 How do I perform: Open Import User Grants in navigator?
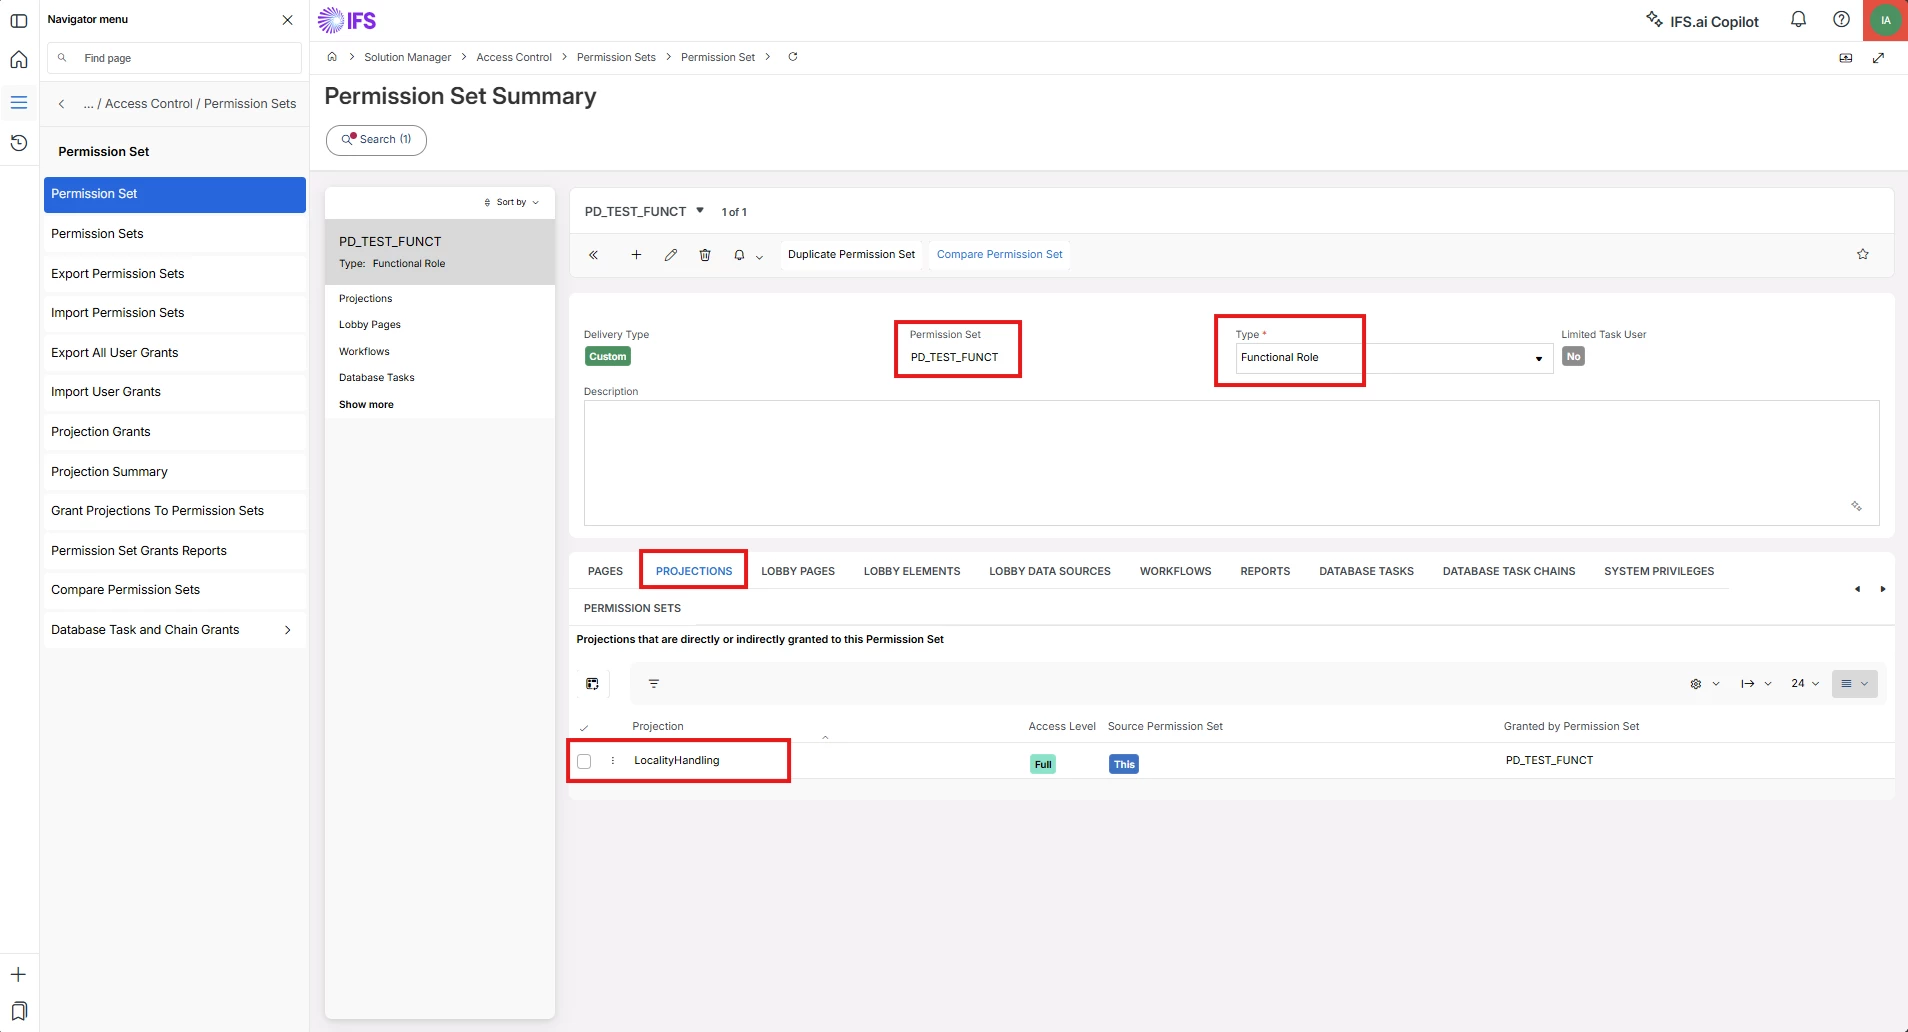pyautogui.click(x=175, y=392)
